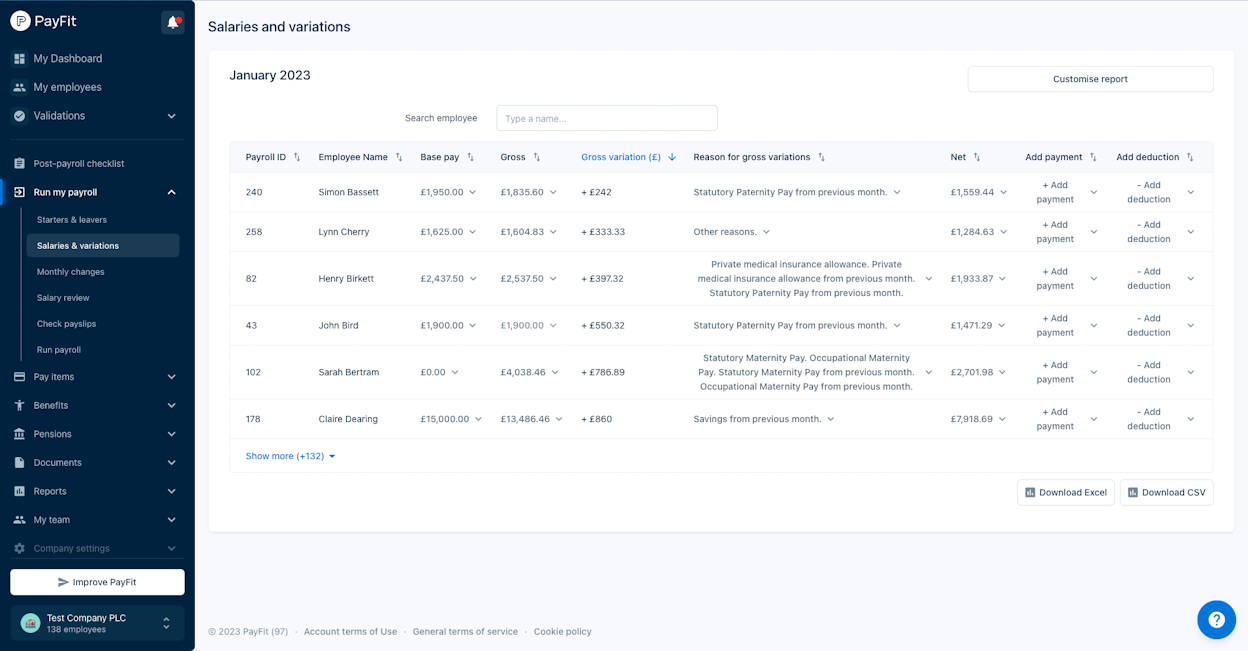Select Salaries & variations menu item

click(103, 246)
